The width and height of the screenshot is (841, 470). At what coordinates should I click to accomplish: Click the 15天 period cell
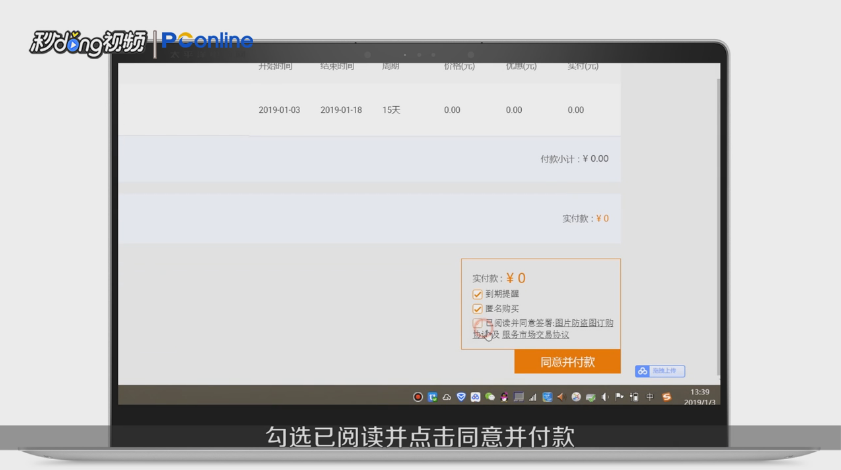391,110
